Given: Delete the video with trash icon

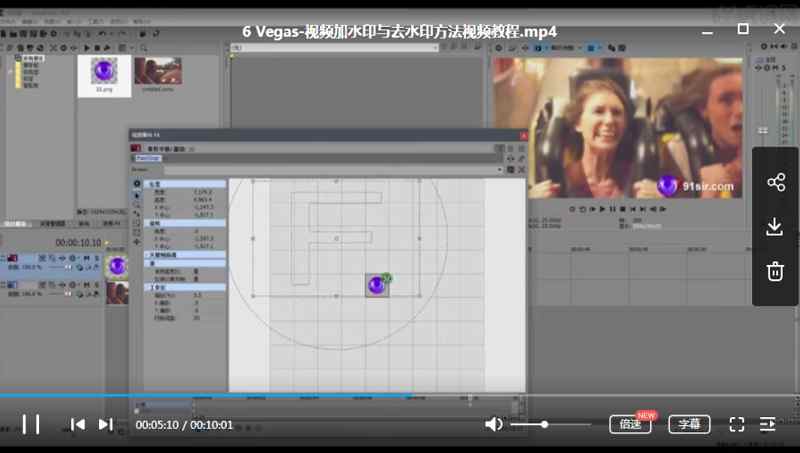Looking at the screenshot, I should (775, 271).
